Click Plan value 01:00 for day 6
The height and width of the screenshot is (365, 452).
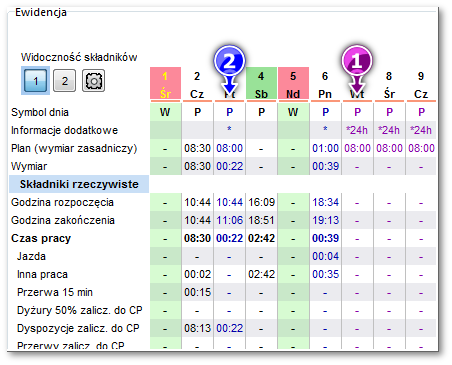pyautogui.click(x=325, y=148)
